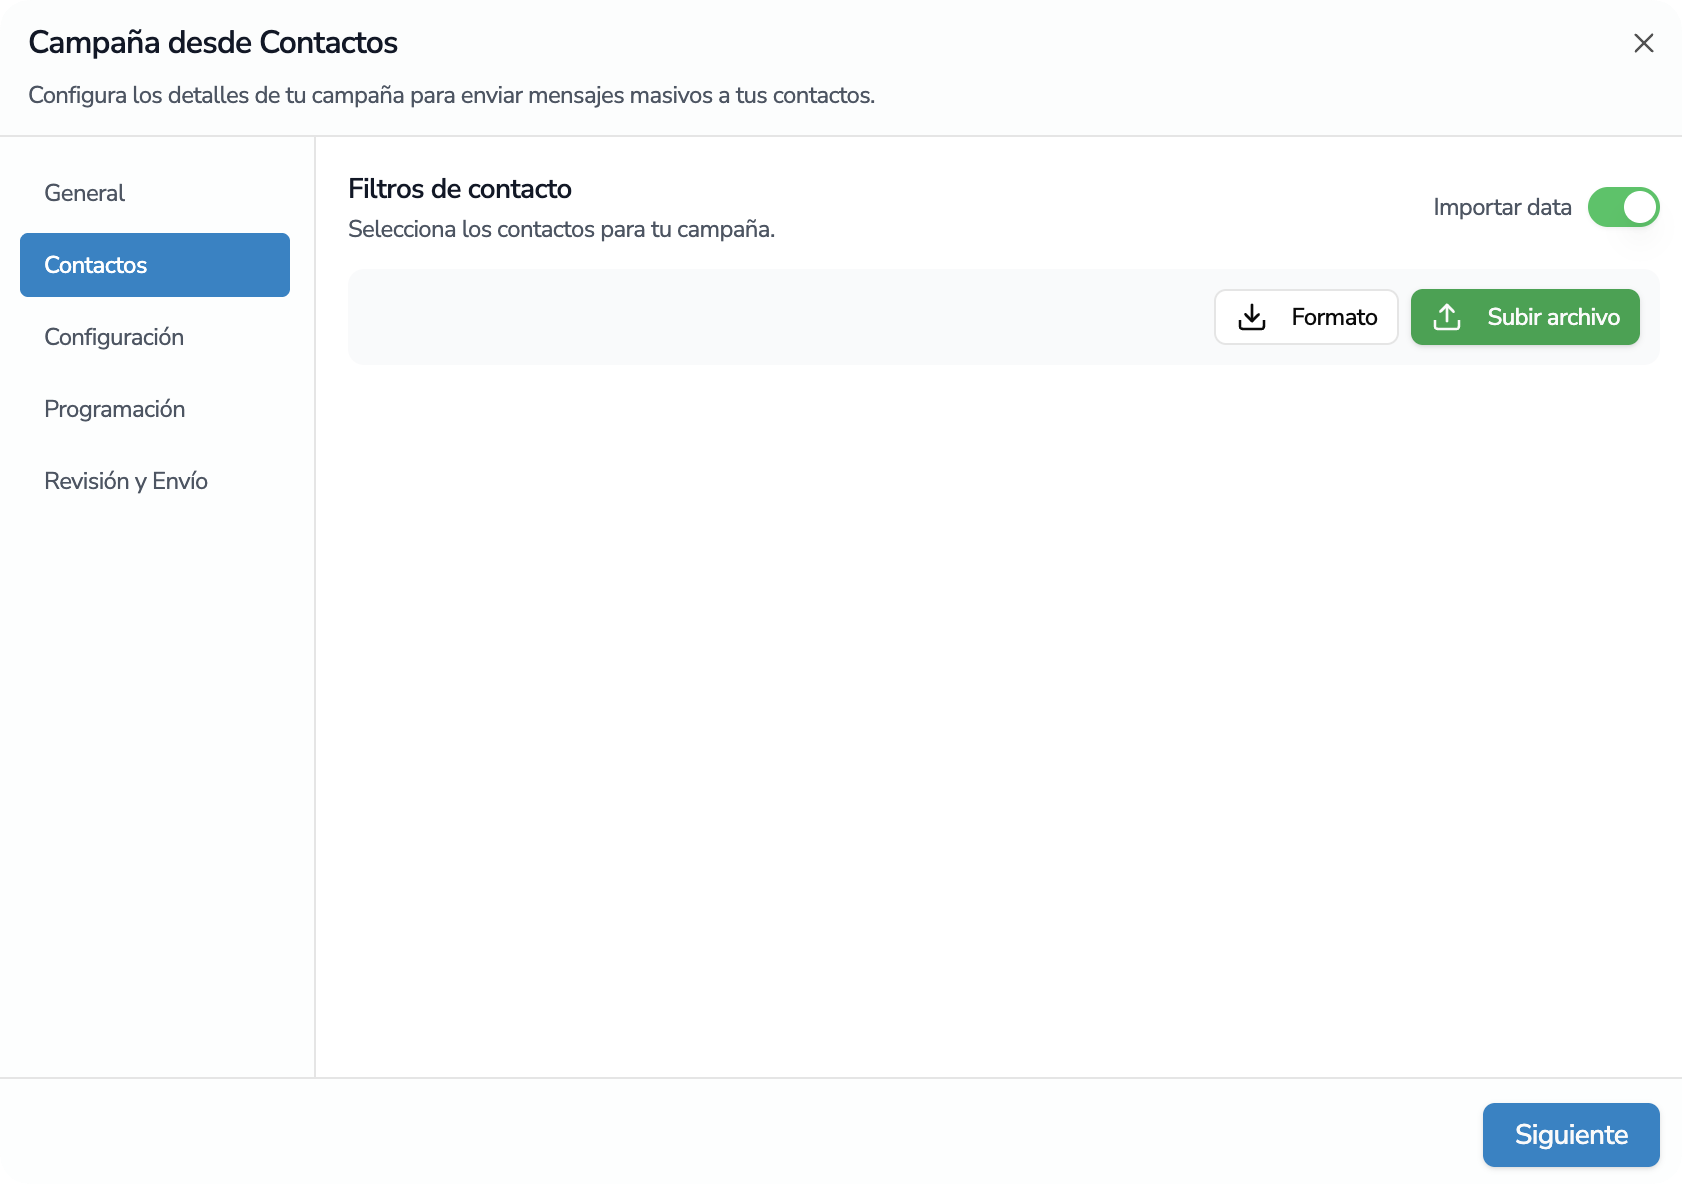The height and width of the screenshot is (1184, 1682).
Task: Click the Filtros de contacto heading
Action: point(460,189)
